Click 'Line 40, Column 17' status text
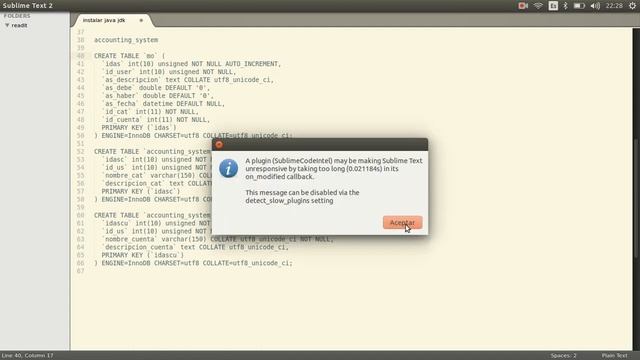The image size is (640, 360). pos(27,356)
